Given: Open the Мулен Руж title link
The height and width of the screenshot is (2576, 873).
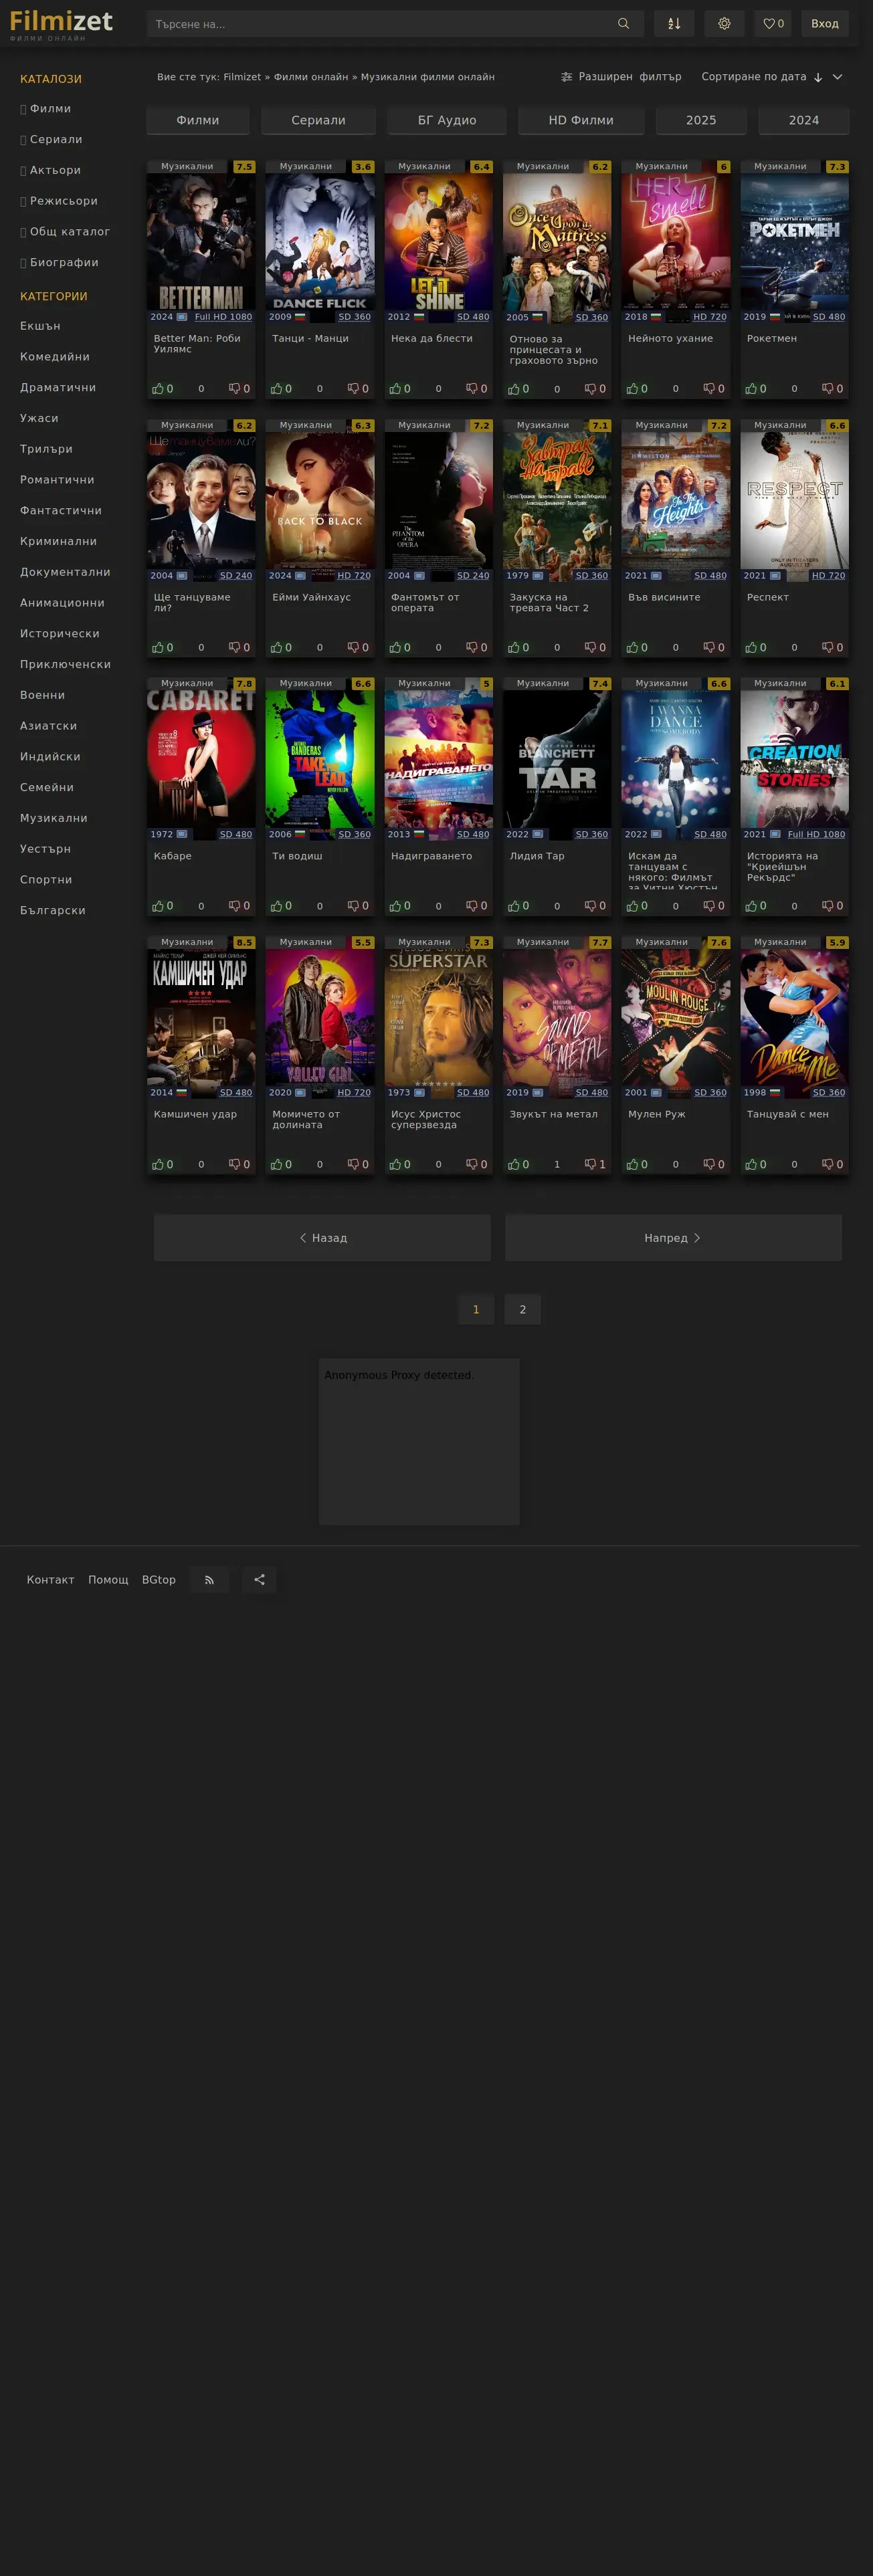Looking at the screenshot, I should (657, 1115).
